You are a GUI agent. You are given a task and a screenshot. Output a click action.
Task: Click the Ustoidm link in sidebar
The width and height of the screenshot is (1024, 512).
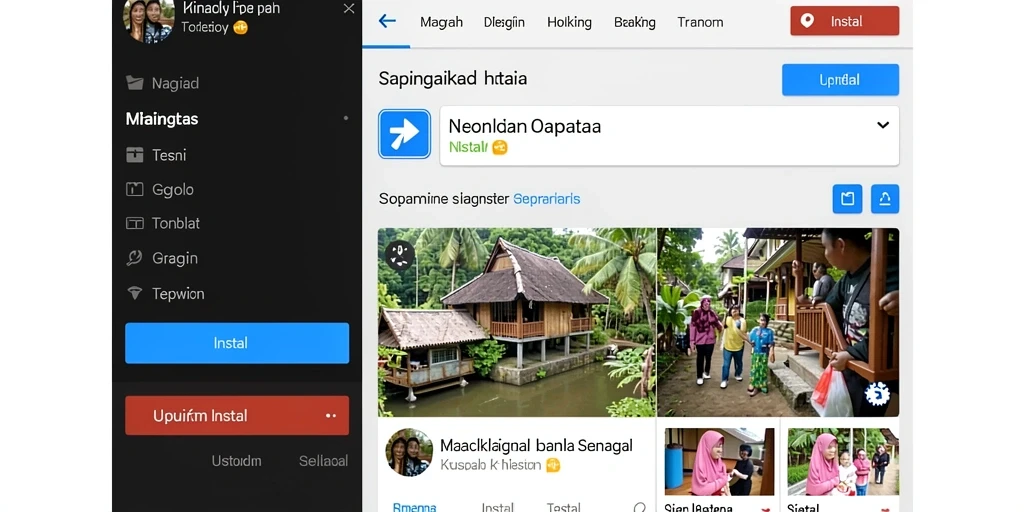236,461
